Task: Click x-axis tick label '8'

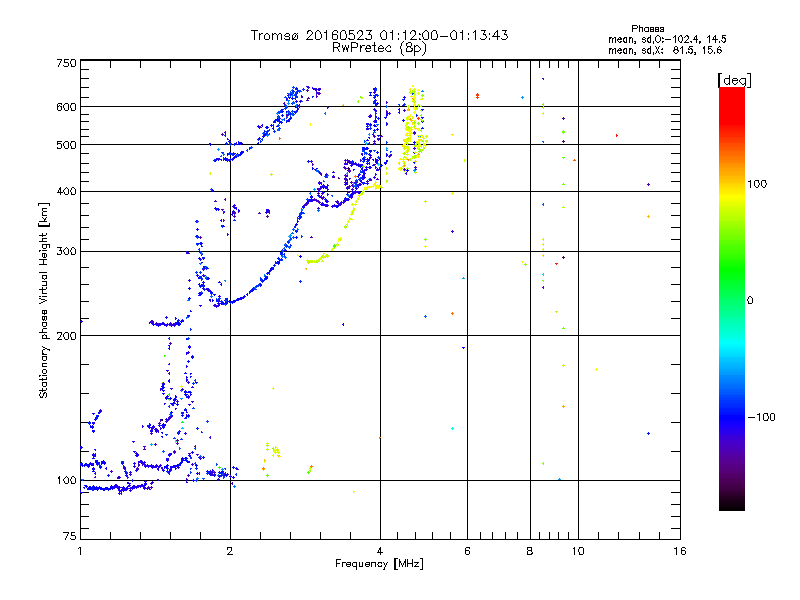Action: pos(530,551)
